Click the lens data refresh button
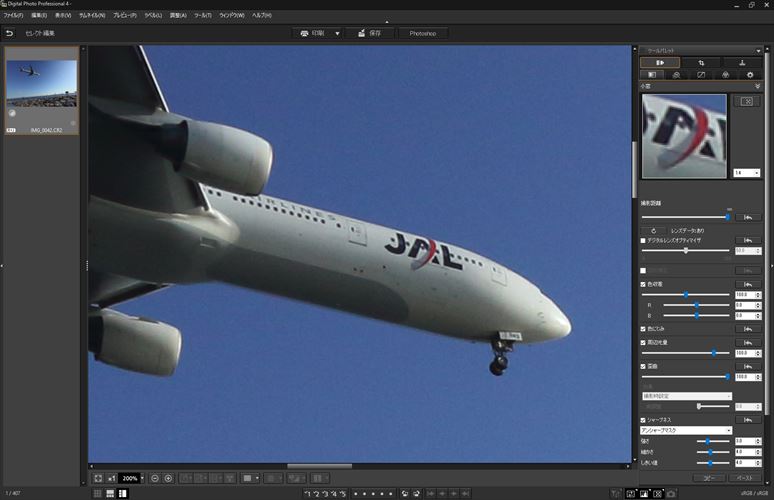 654,231
